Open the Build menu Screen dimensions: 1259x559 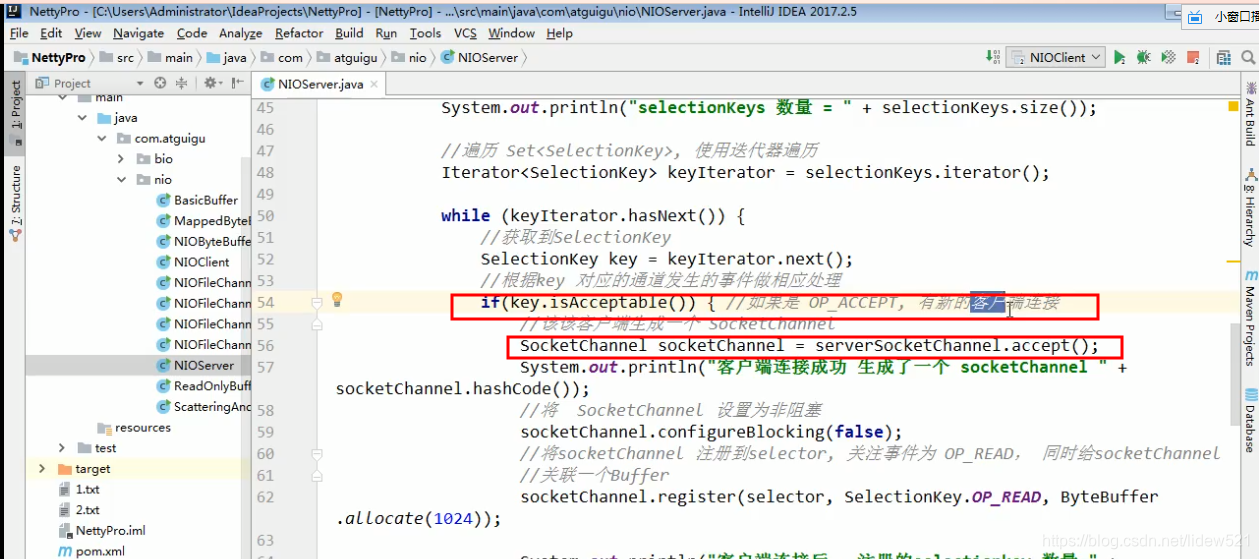[x=349, y=33]
